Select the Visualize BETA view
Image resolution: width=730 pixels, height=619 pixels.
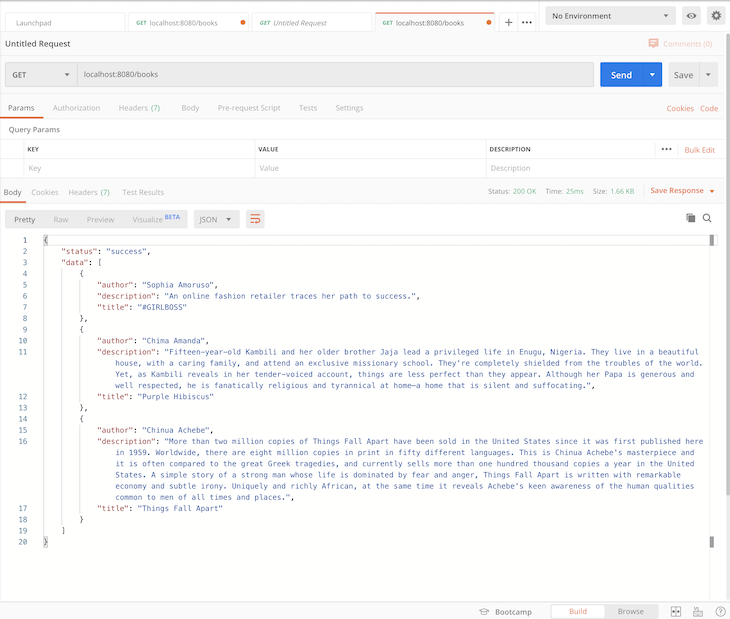coord(156,219)
